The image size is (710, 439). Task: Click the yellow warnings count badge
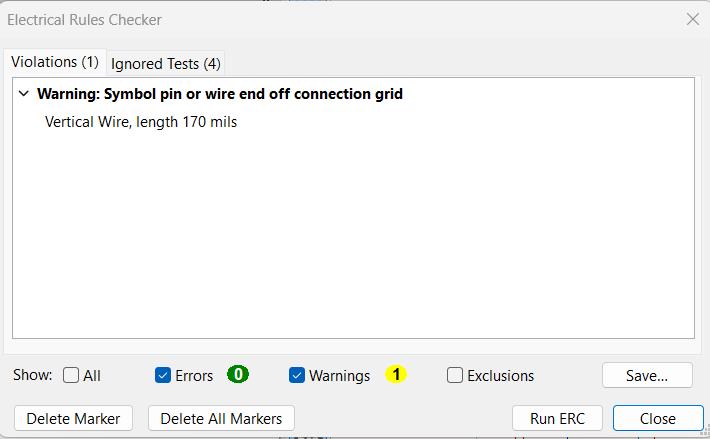[396, 374]
